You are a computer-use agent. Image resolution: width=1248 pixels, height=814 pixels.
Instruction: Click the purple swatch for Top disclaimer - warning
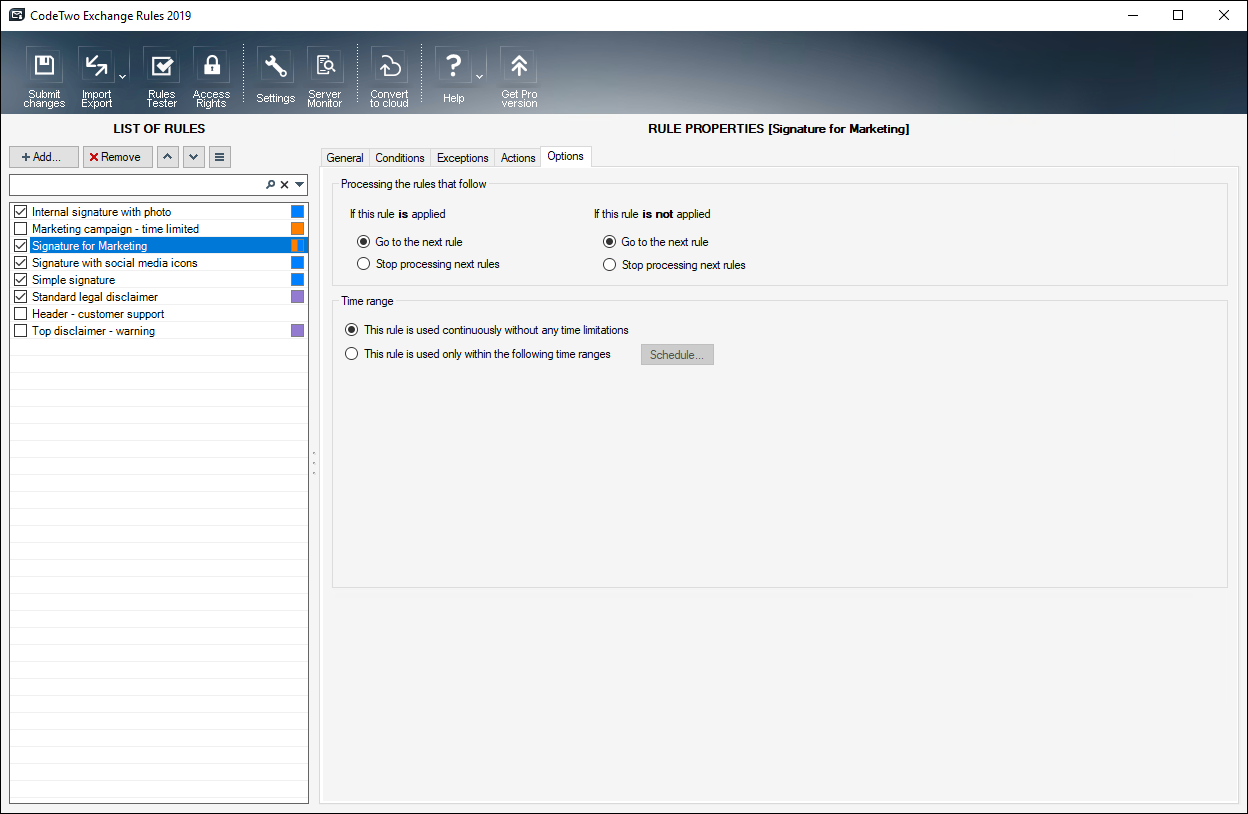[x=297, y=331]
